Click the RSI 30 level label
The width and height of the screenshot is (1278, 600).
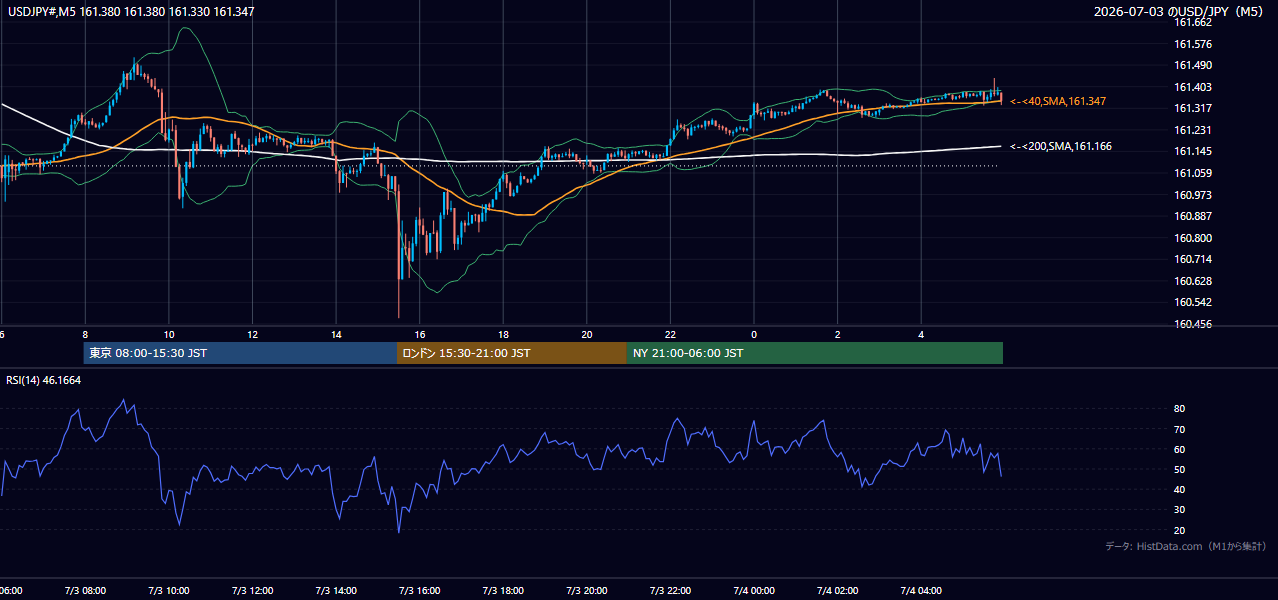(1180, 509)
